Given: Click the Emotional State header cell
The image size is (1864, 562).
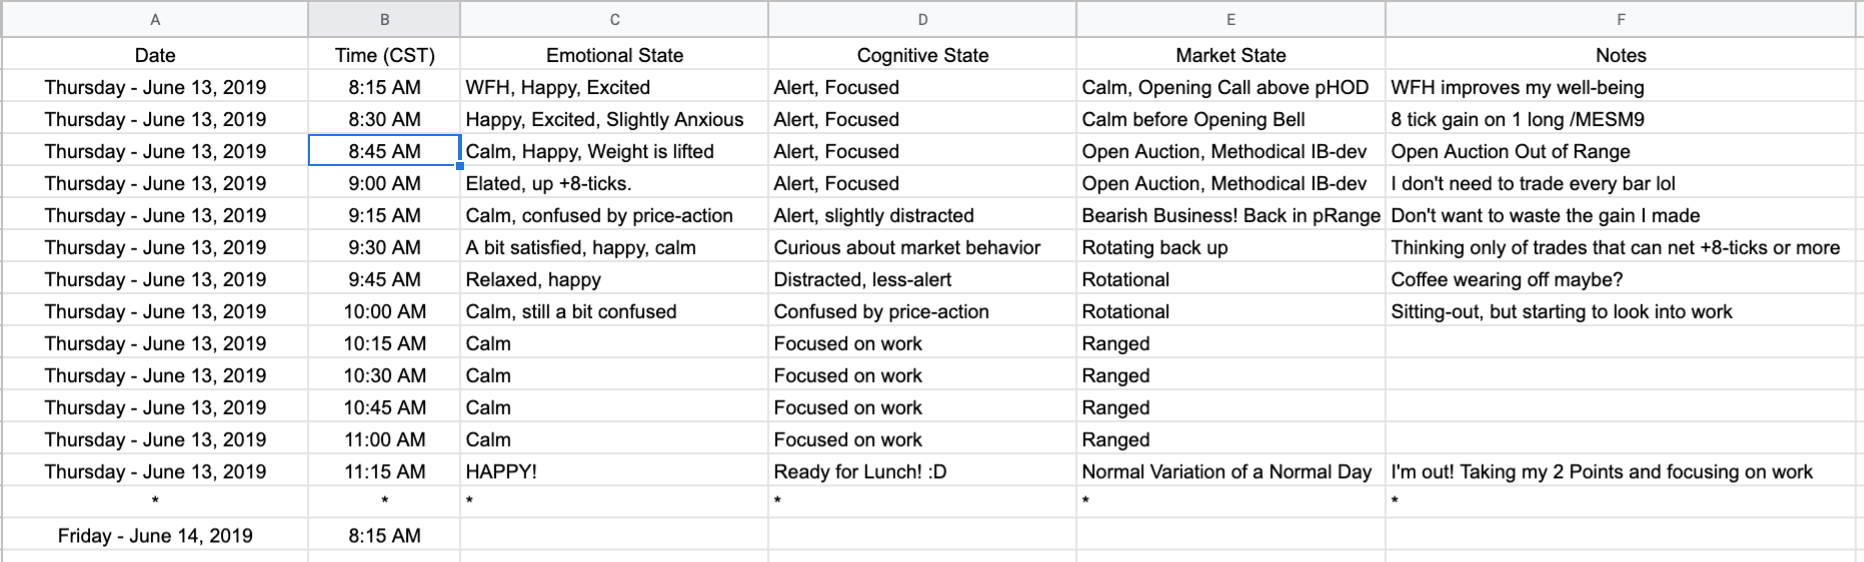Looking at the screenshot, I should [x=615, y=55].
